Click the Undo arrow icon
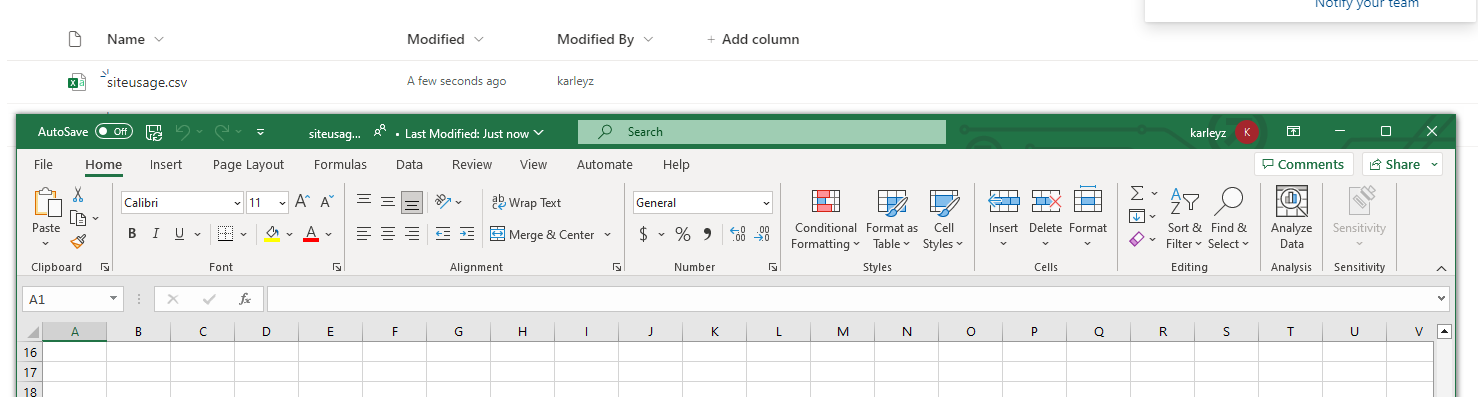The width and height of the screenshot is (1478, 397). tap(182, 131)
